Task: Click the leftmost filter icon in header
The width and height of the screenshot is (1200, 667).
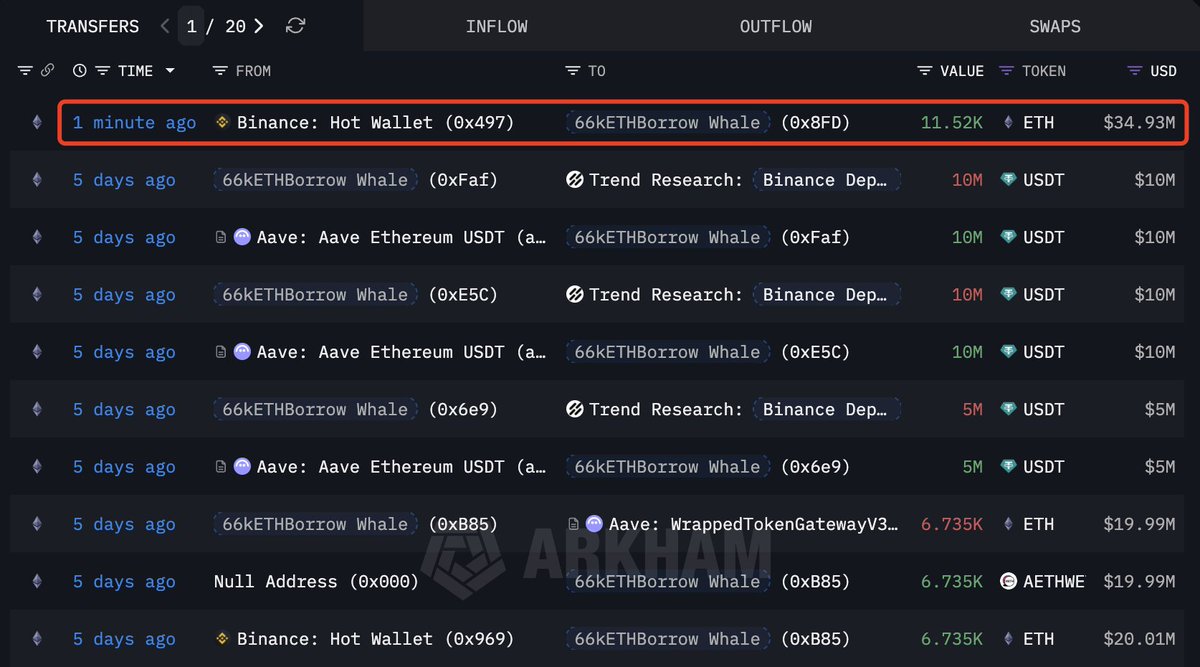Action: pos(25,71)
